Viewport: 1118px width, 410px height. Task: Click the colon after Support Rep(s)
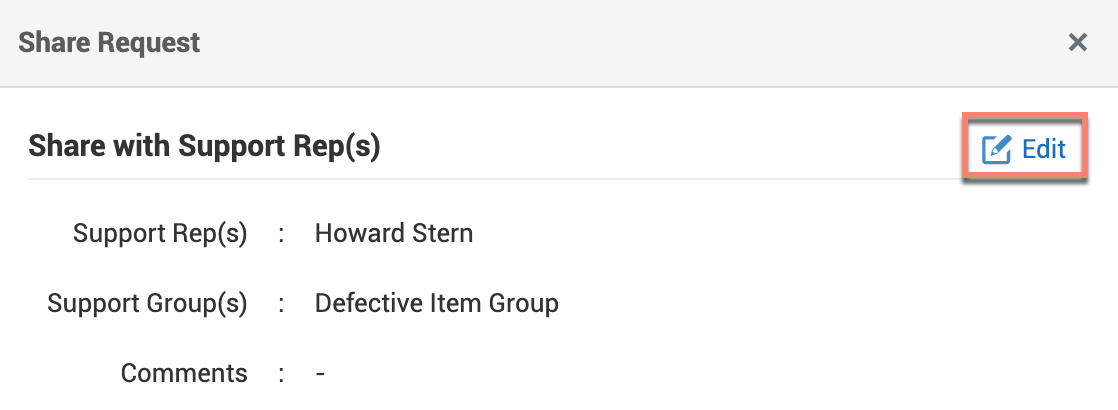point(282,234)
